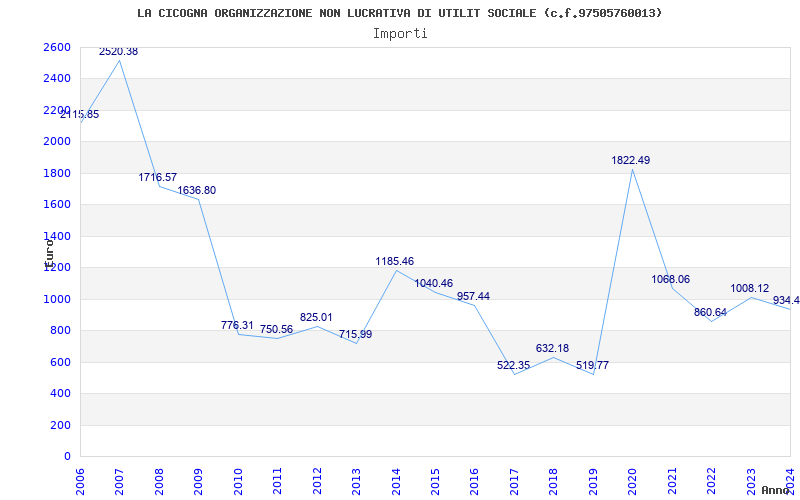The width and height of the screenshot is (800, 500).
Task: Click the 2400 y-axis tick label
Action: (58, 79)
